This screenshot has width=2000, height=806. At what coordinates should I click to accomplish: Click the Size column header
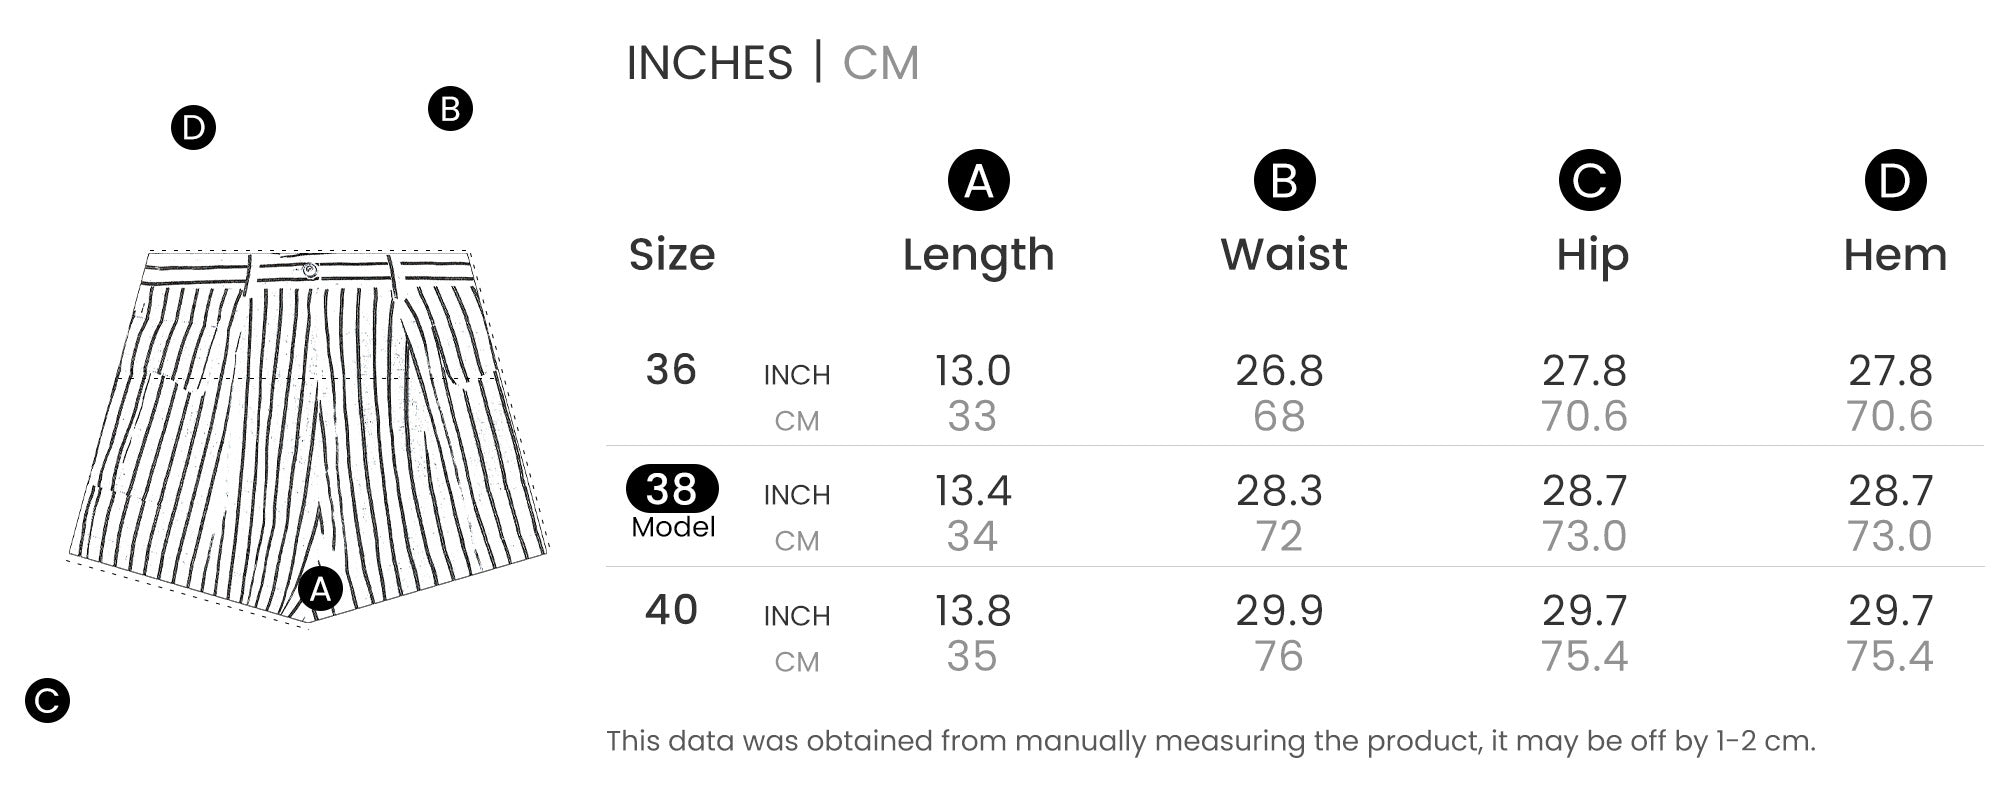672,255
